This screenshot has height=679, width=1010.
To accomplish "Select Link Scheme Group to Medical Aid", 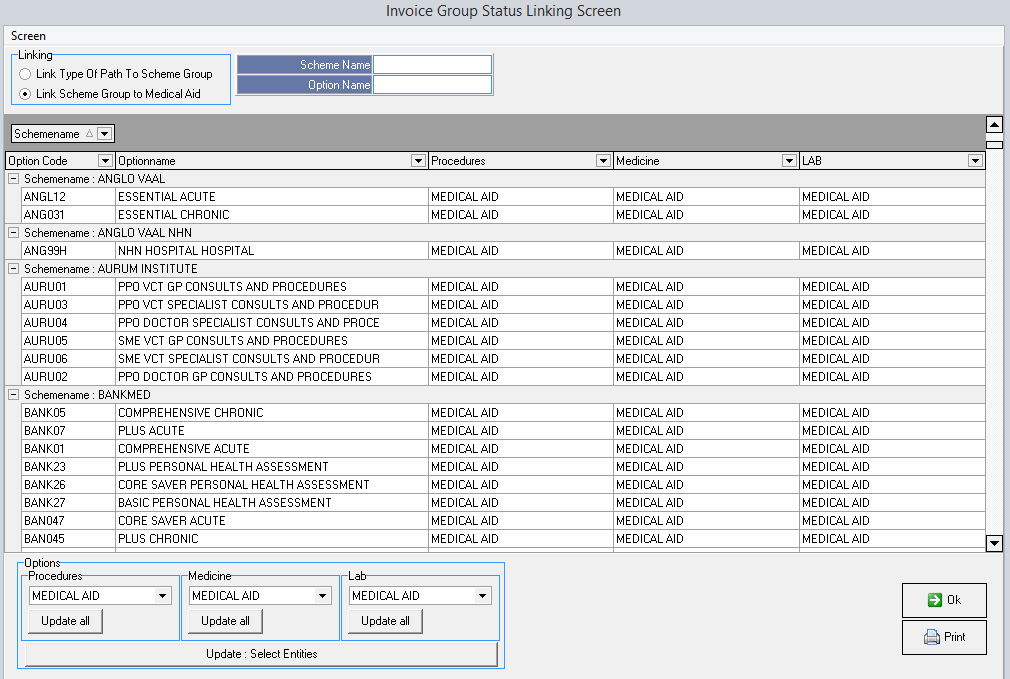I will [x=25, y=94].
